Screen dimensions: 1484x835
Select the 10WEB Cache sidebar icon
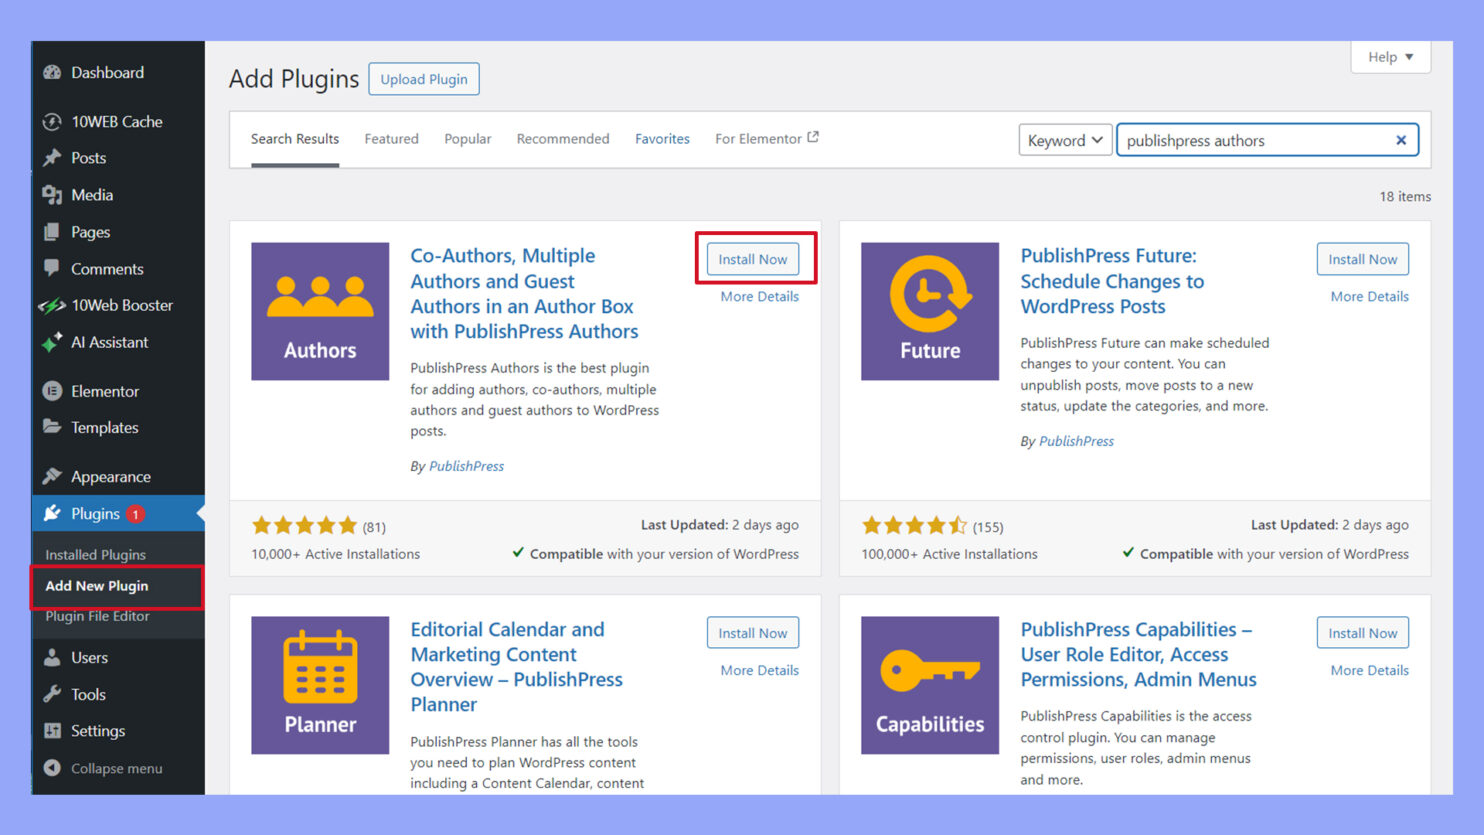[52, 121]
